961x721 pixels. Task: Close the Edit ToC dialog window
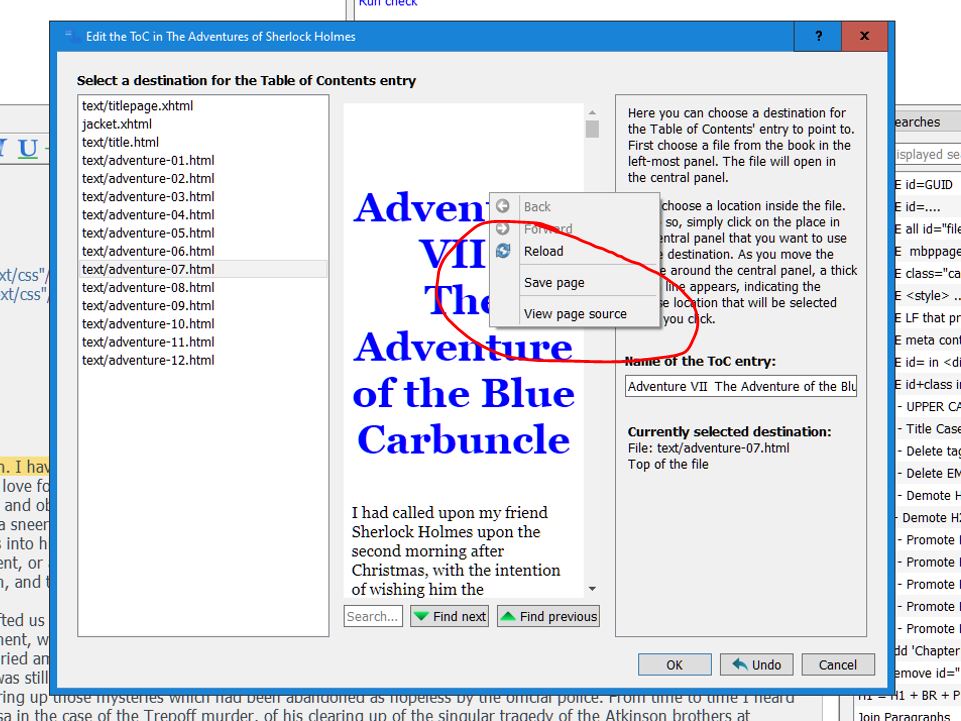click(864, 36)
